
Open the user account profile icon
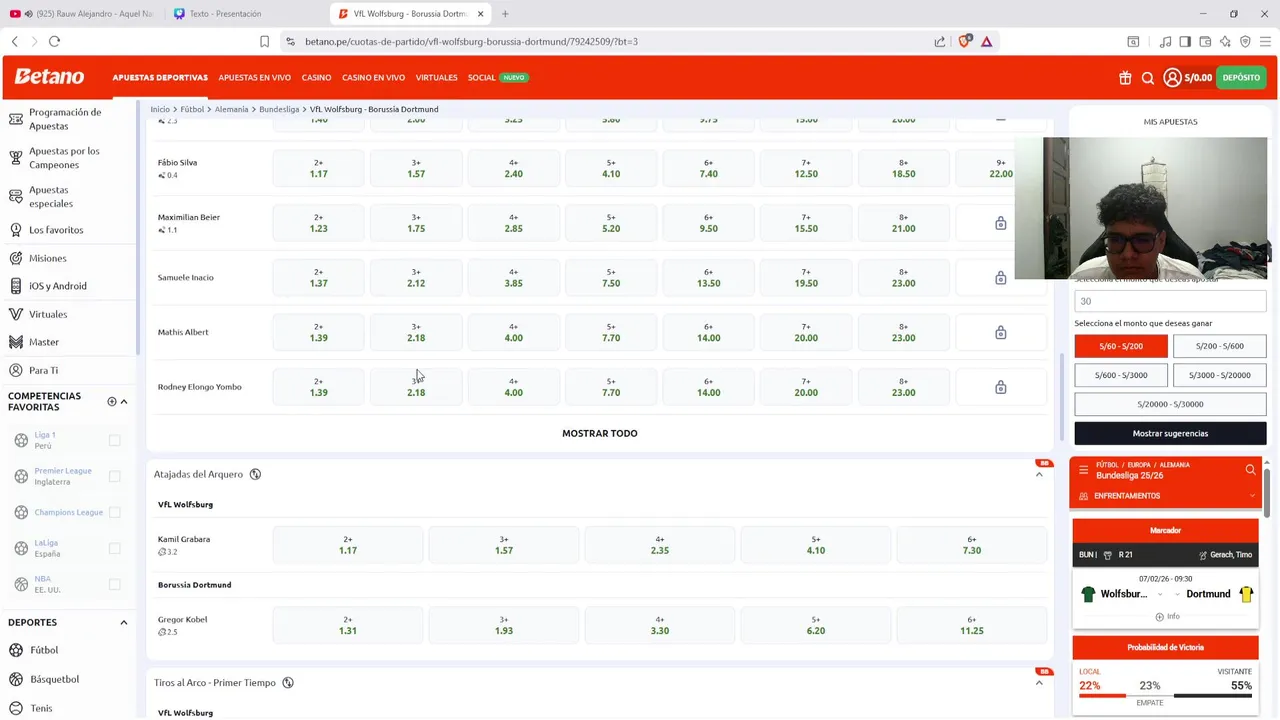[1172, 78]
